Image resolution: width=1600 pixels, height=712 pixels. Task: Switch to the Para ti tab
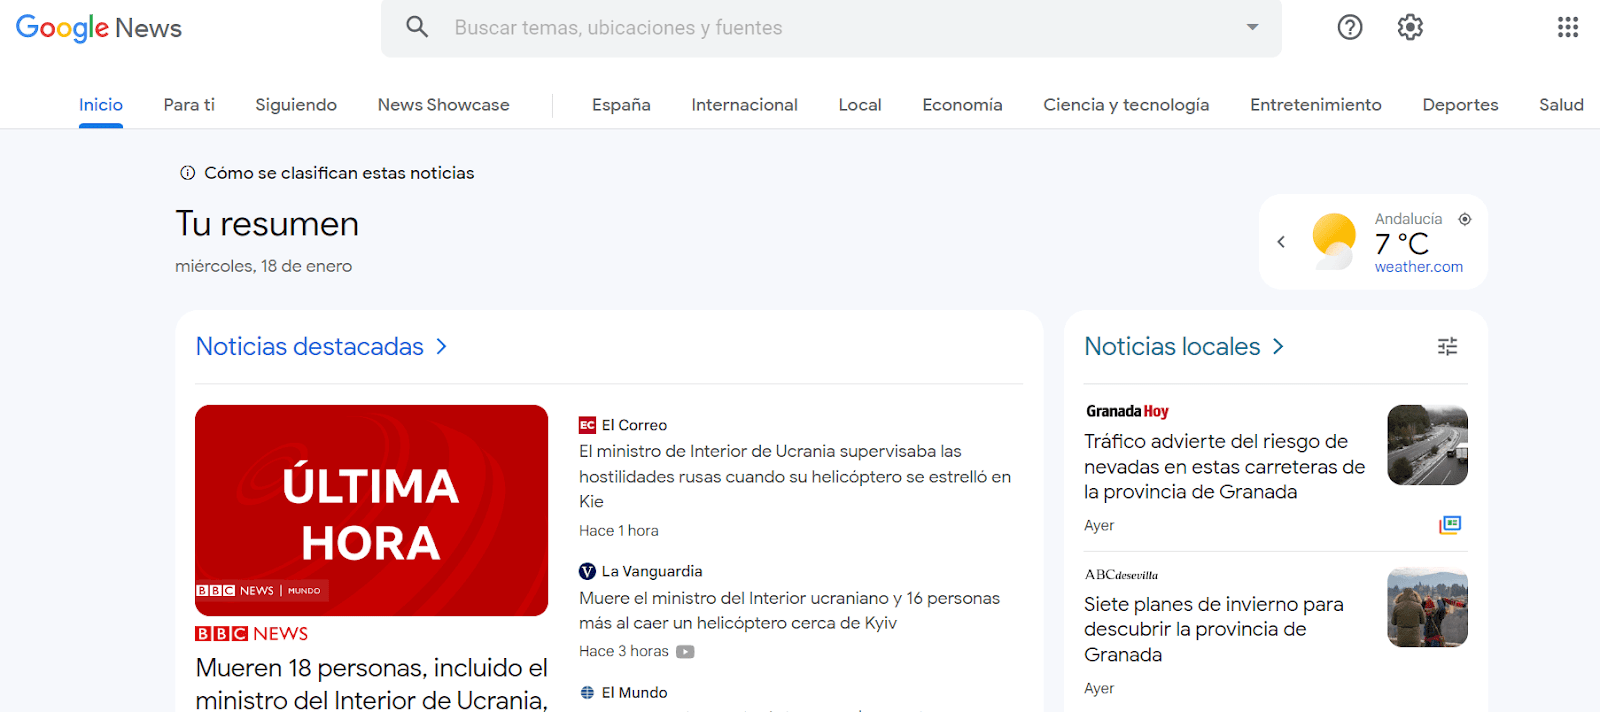pos(189,104)
